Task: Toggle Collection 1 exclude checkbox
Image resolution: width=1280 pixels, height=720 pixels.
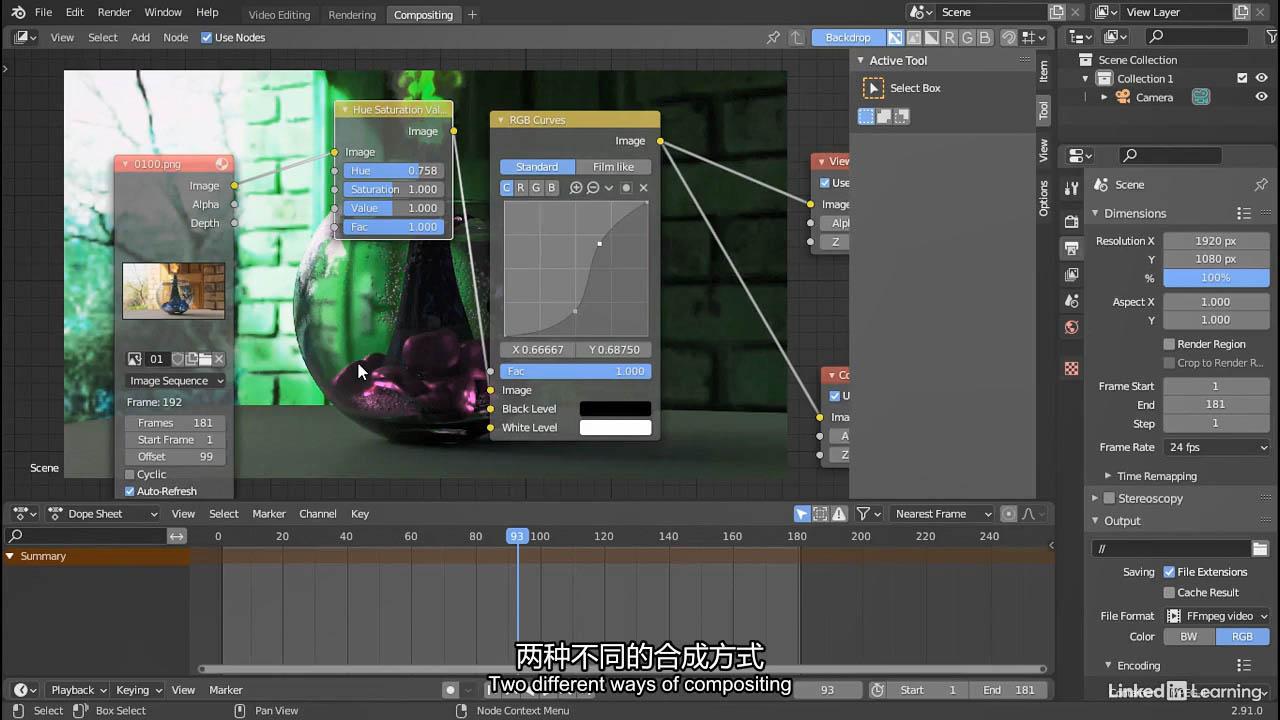Action: pyautogui.click(x=1242, y=78)
